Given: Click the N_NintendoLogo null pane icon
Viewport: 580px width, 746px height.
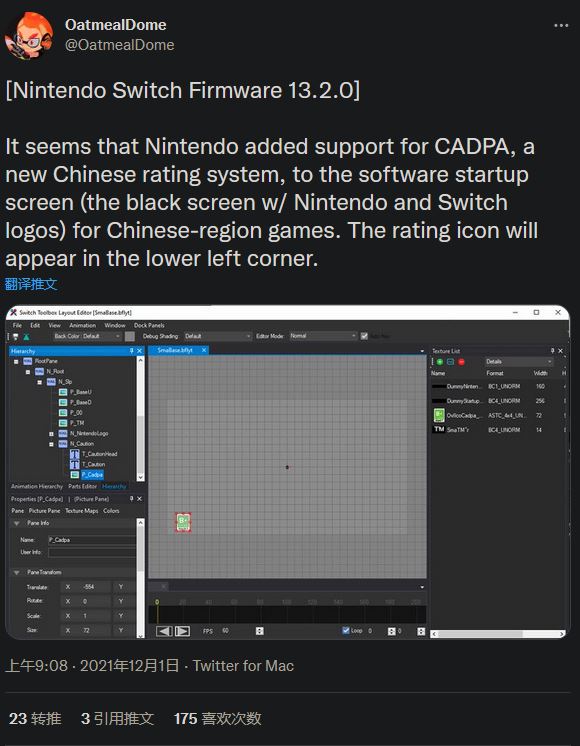Looking at the screenshot, I should pos(63,433).
